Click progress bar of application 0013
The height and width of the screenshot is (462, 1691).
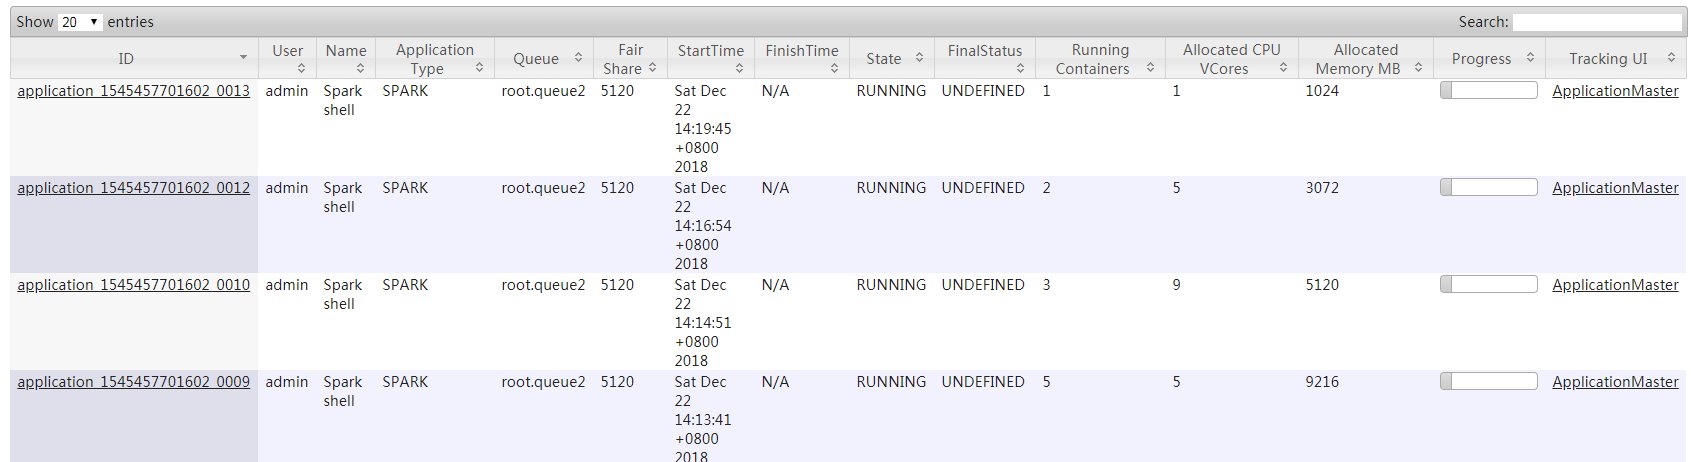(x=1489, y=90)
